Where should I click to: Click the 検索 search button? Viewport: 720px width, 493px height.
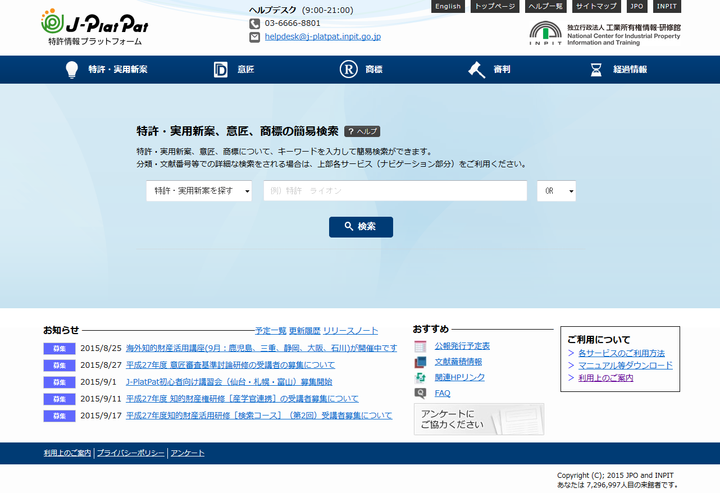click(361, 227)
